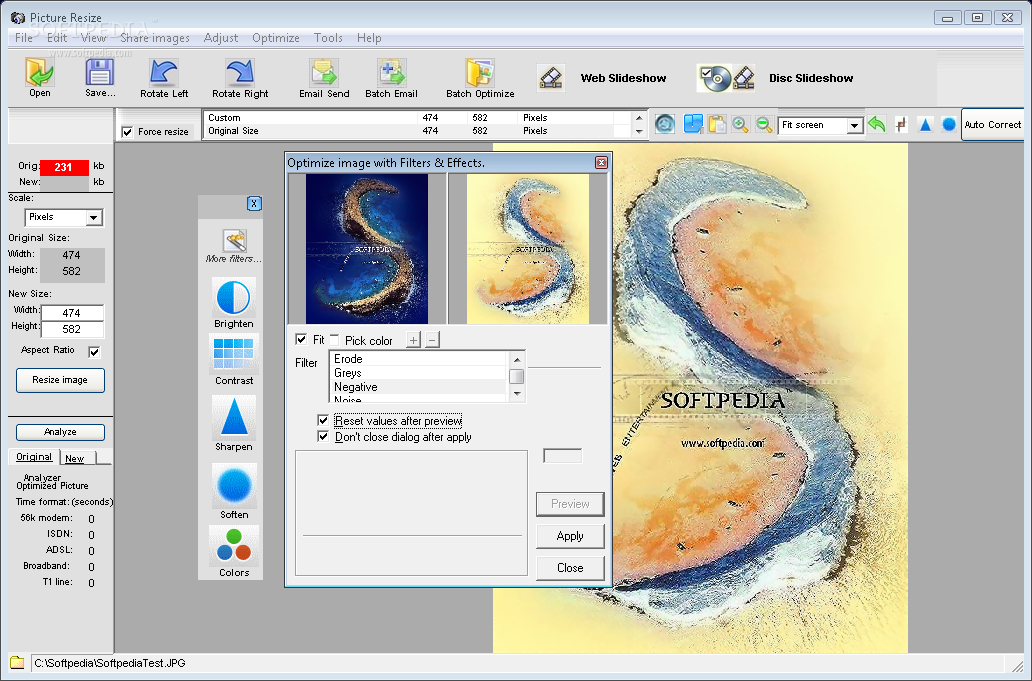This screenshot has height=681, width=1032.
Task: Apply the Soften filter in side panel
Action: 234,492
